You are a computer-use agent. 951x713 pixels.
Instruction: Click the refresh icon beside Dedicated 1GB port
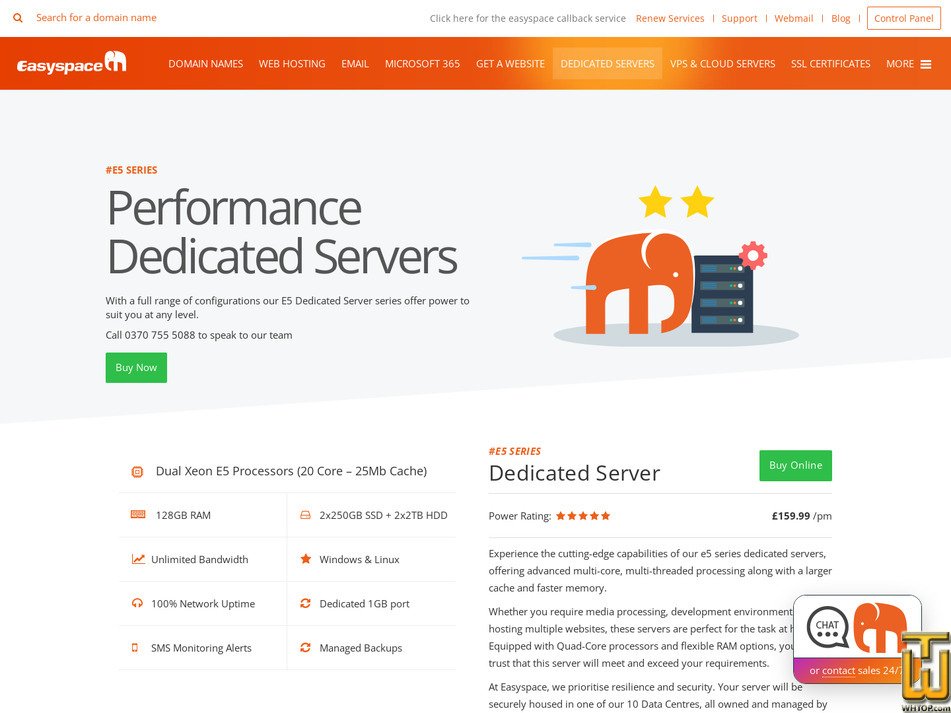click(x=306, y=603)
